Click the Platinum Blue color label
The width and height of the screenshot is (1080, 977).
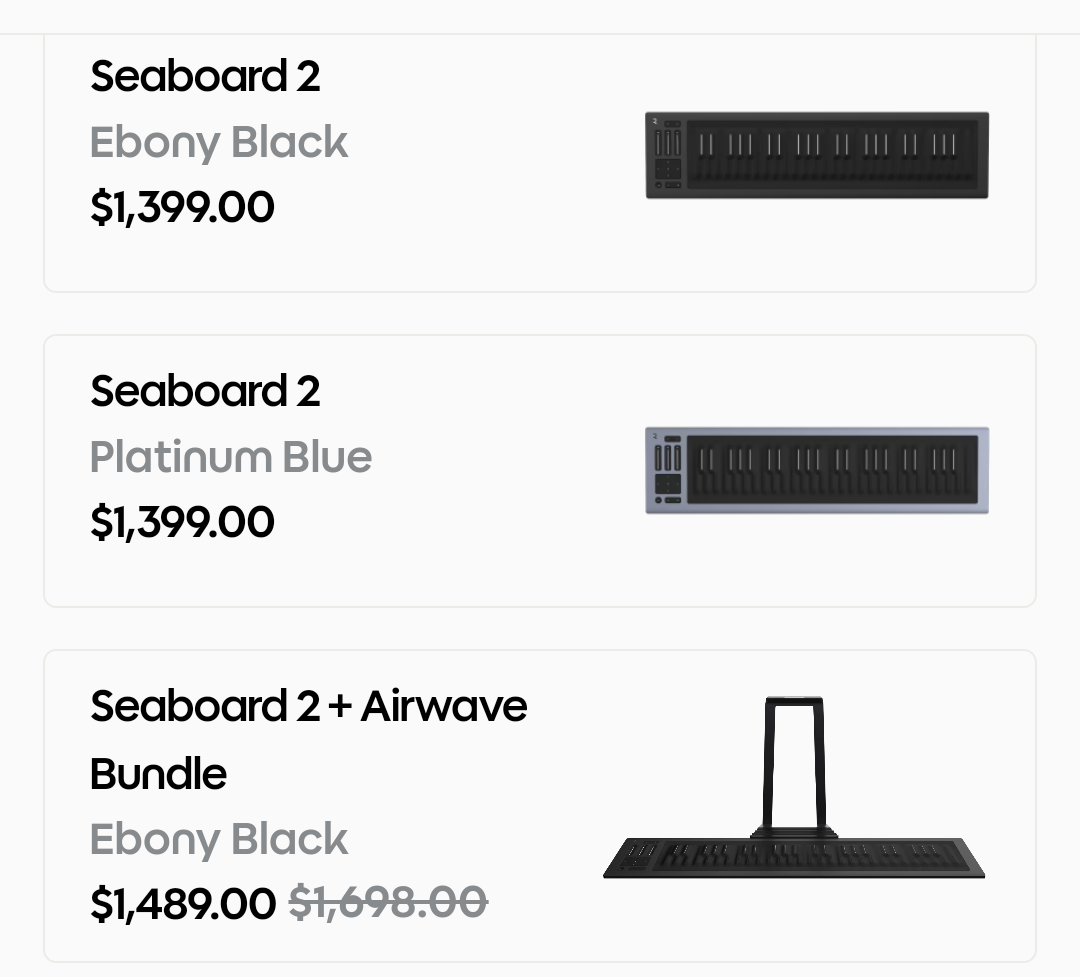(231, 457)
